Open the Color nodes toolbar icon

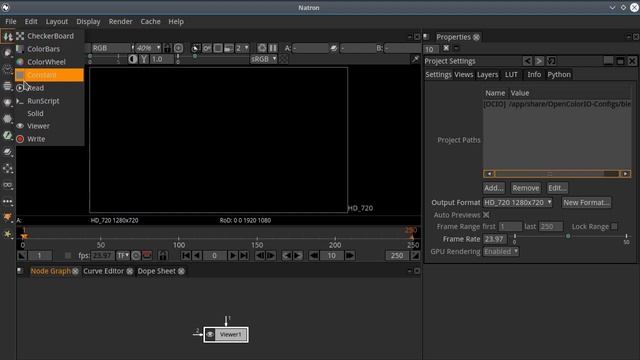8,102
